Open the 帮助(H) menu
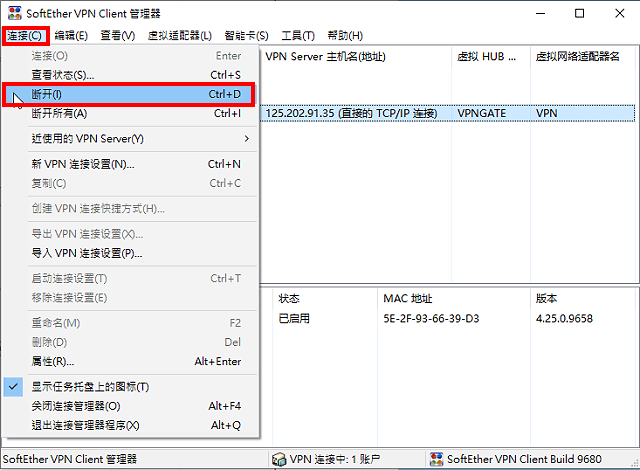This screenshot has width=640, height=470. [x=345, y=36]
